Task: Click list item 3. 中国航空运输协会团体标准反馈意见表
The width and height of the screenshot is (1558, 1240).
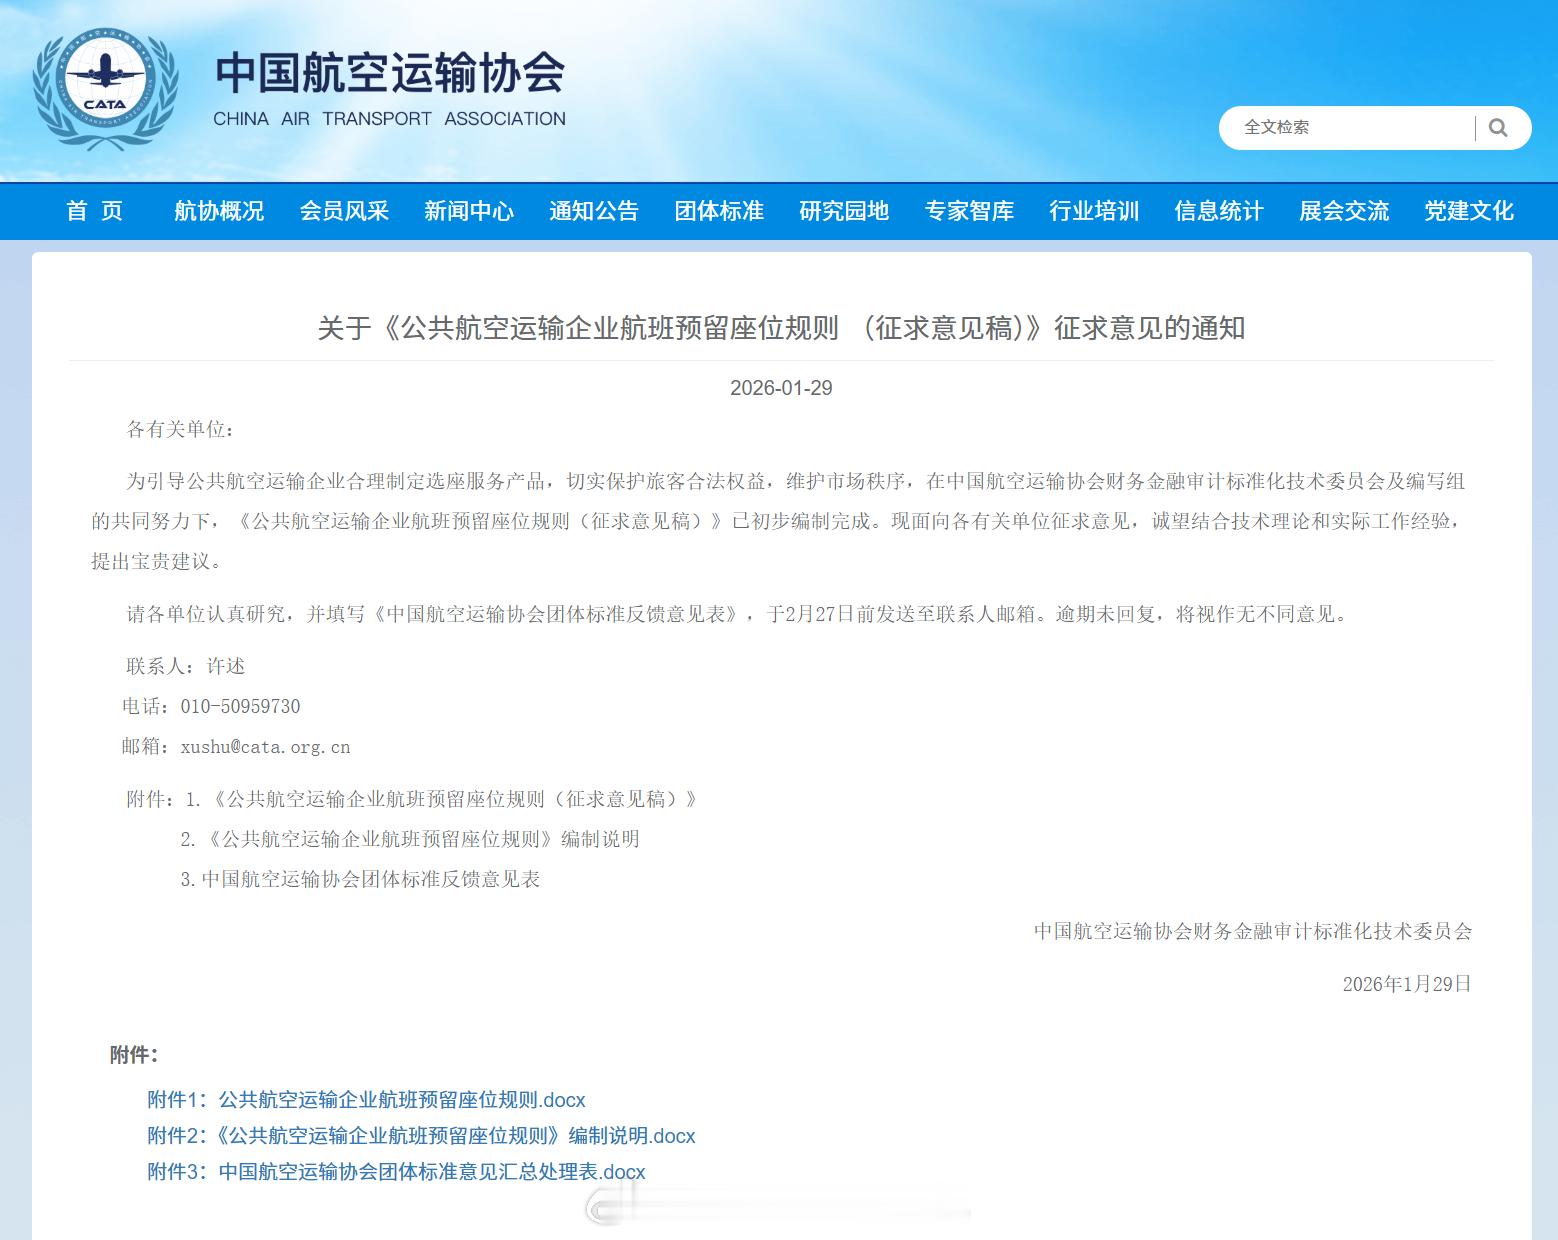Action: pos(360,879)
